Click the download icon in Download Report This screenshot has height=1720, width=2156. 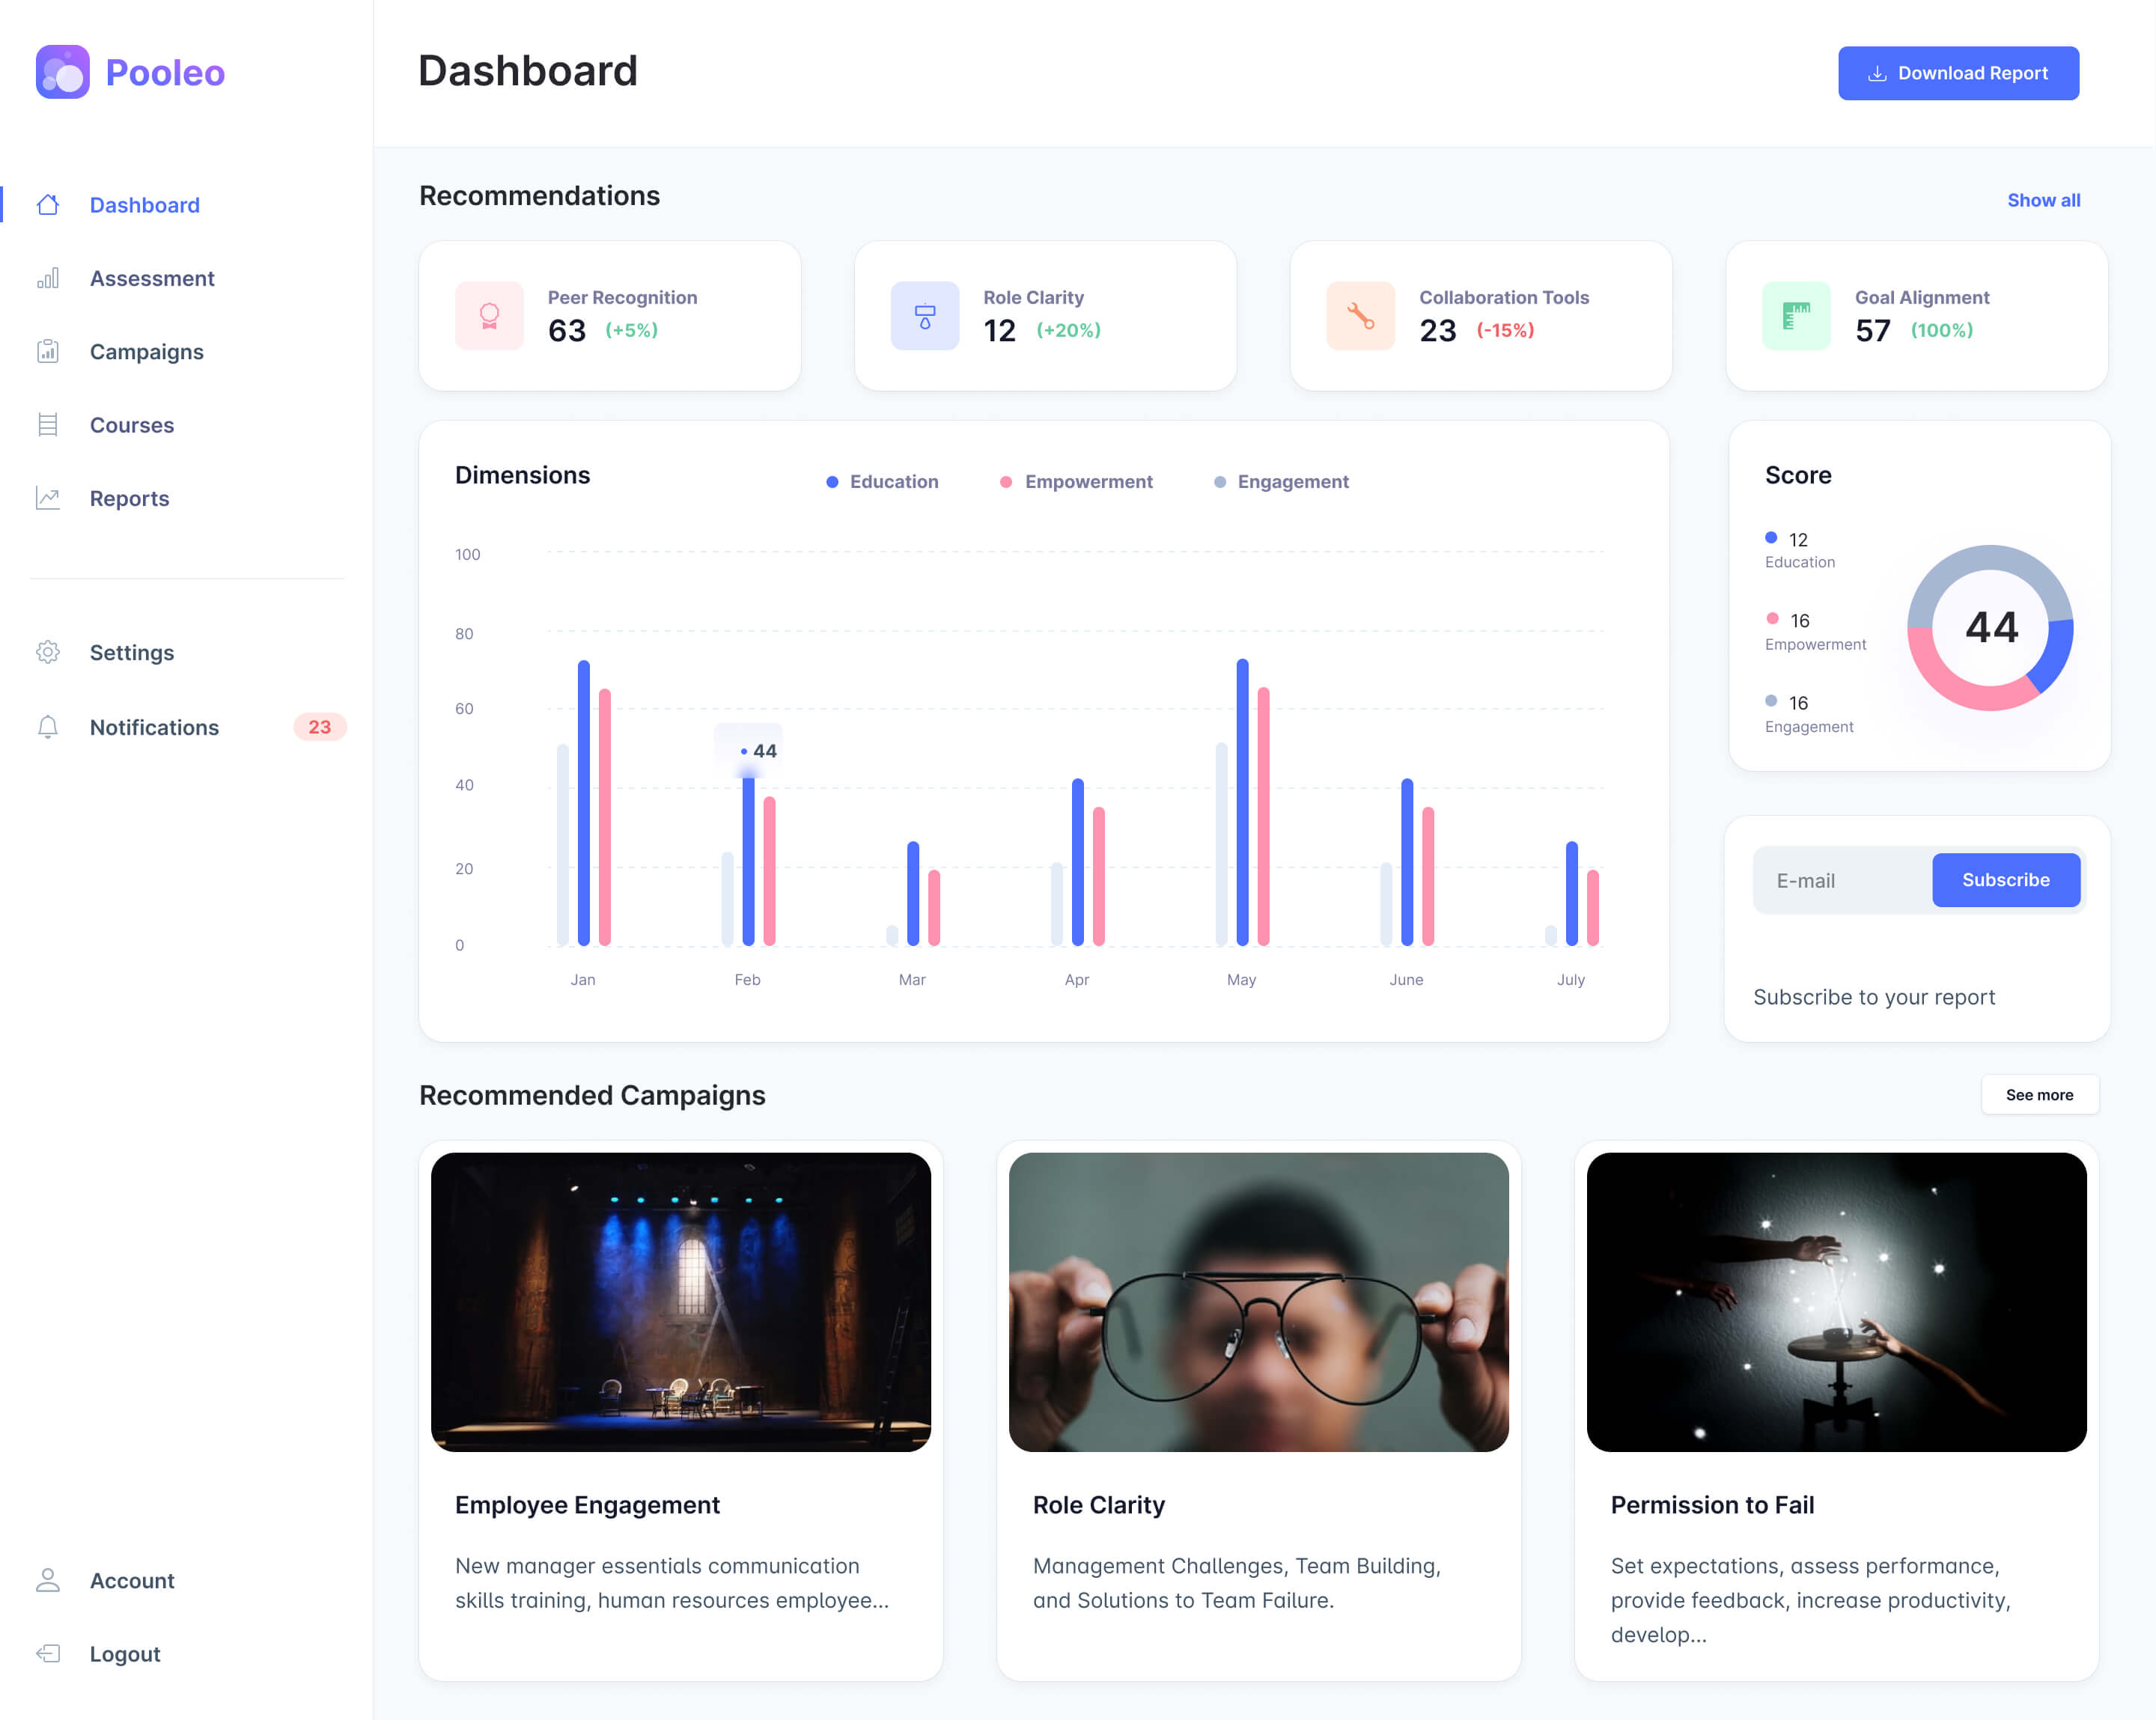tap(1877, 73)
